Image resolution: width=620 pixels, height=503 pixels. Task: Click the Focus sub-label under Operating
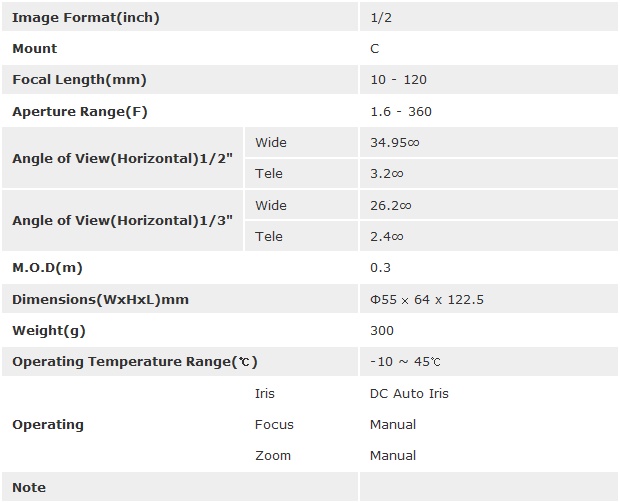pyautogui.click(x=274, y=425)
